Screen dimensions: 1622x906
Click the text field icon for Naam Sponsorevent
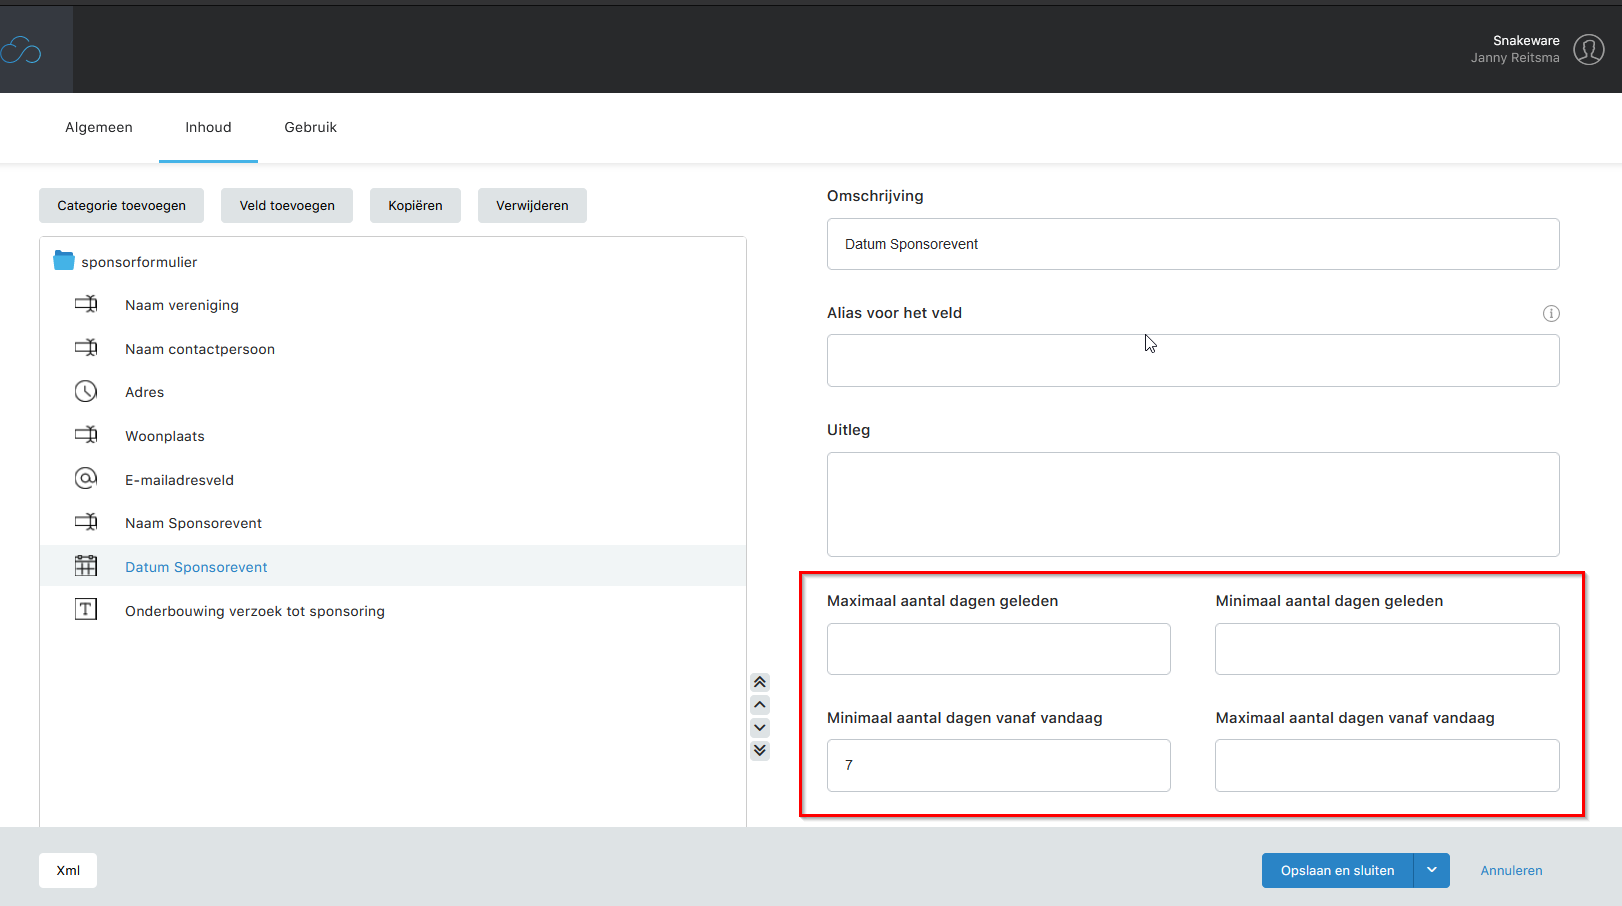(86, 522)
